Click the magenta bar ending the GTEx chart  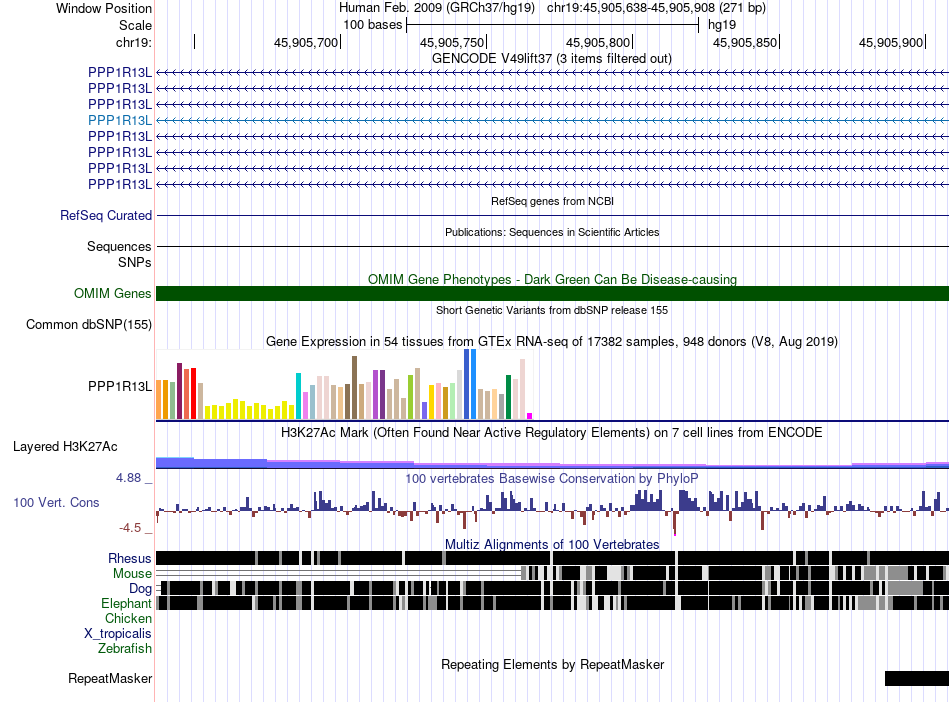tap(530, 416)
